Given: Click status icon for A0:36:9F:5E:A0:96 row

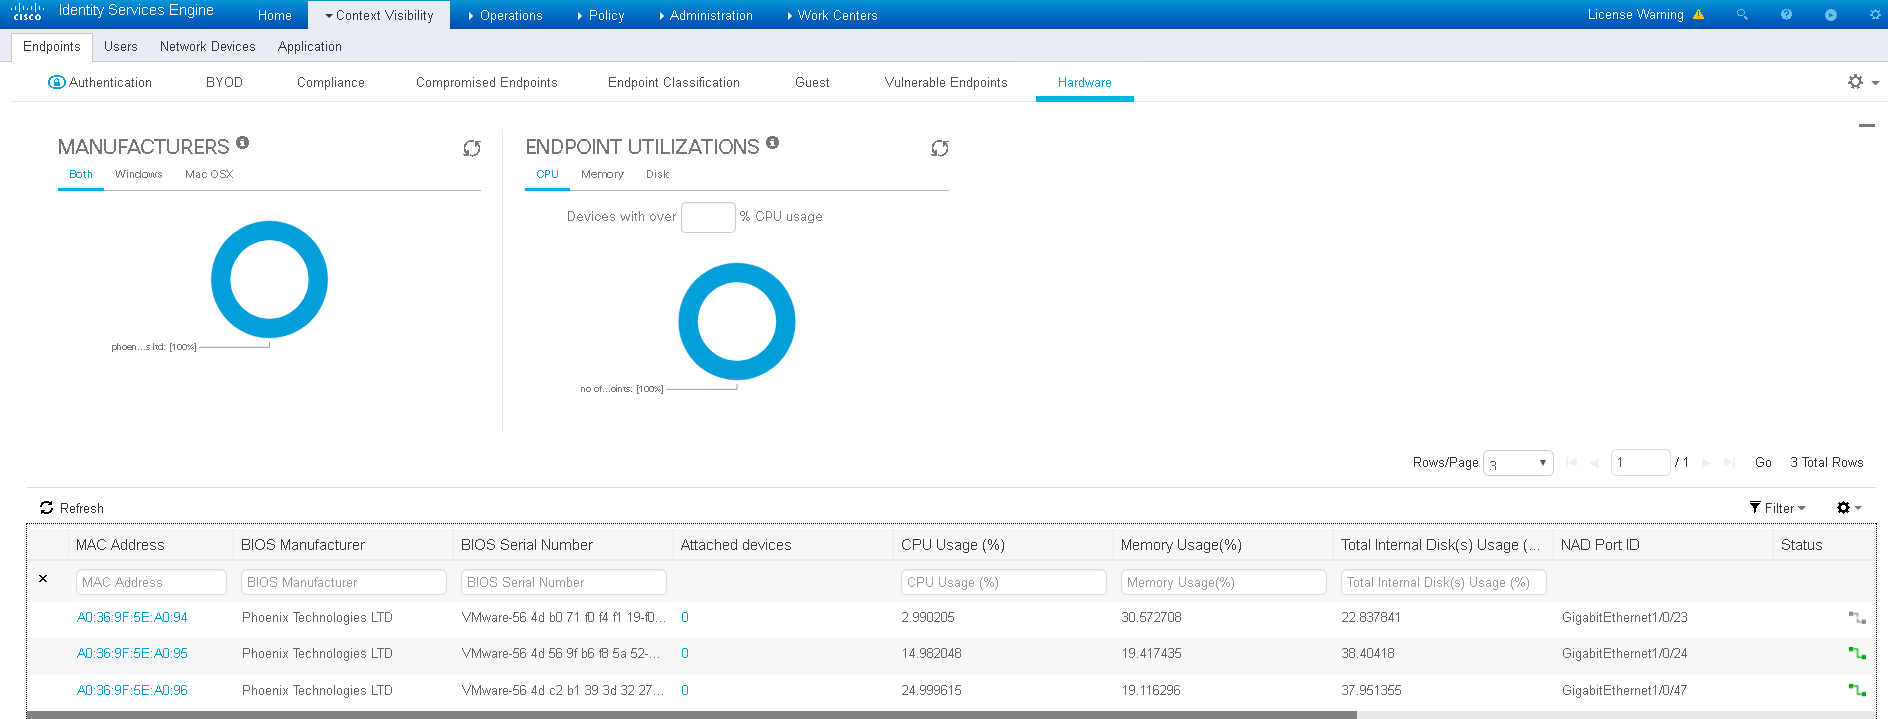Looking at the screenshot, I should 1857,691.
